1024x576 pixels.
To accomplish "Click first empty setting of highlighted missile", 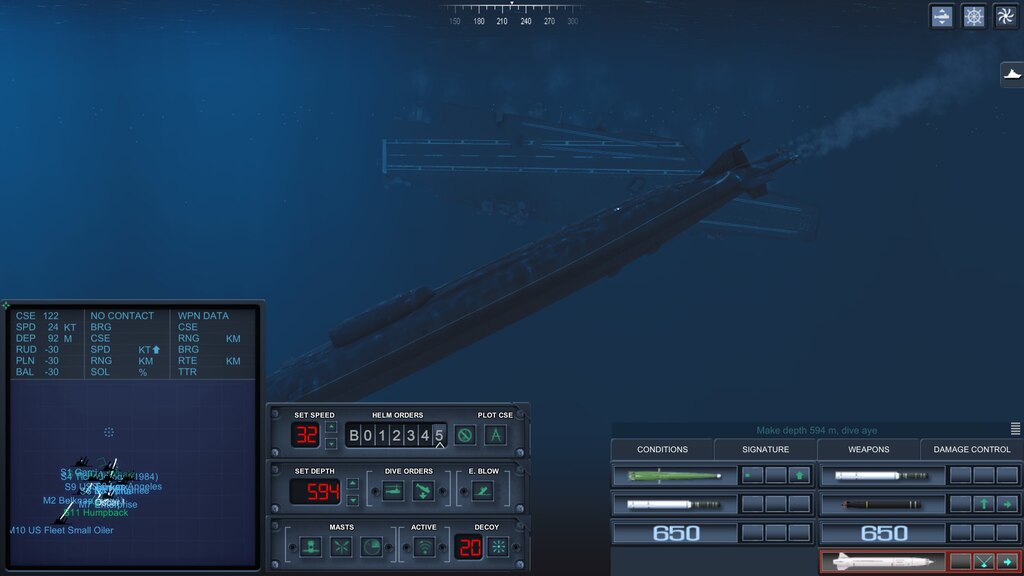I will [x=960, y=562].
